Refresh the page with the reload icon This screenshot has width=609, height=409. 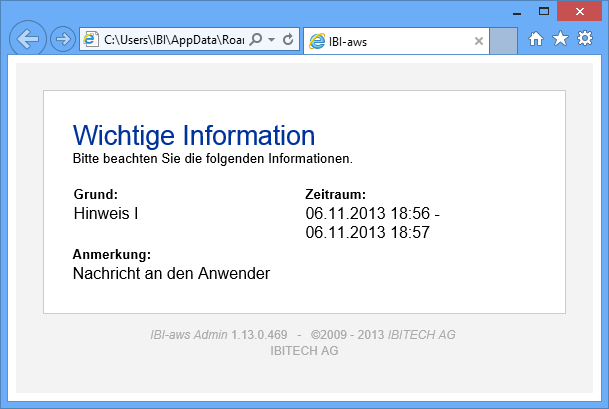288,40
